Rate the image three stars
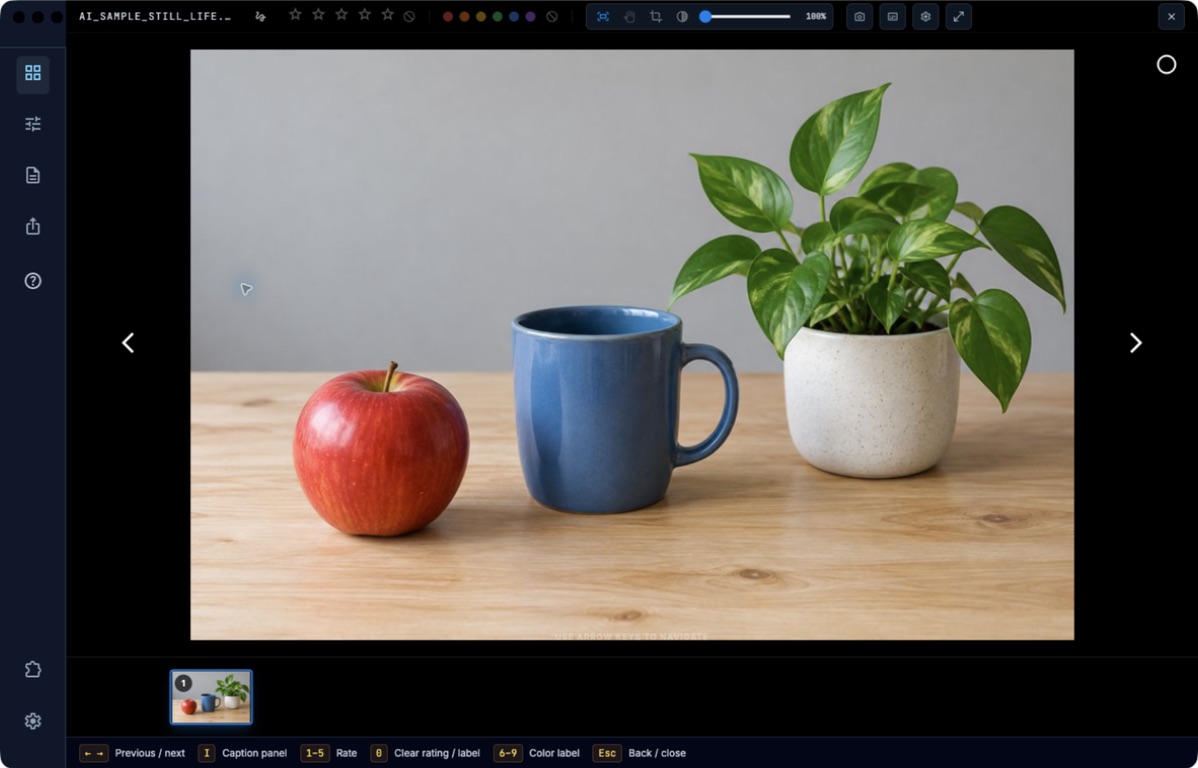 tap(342, 15)
